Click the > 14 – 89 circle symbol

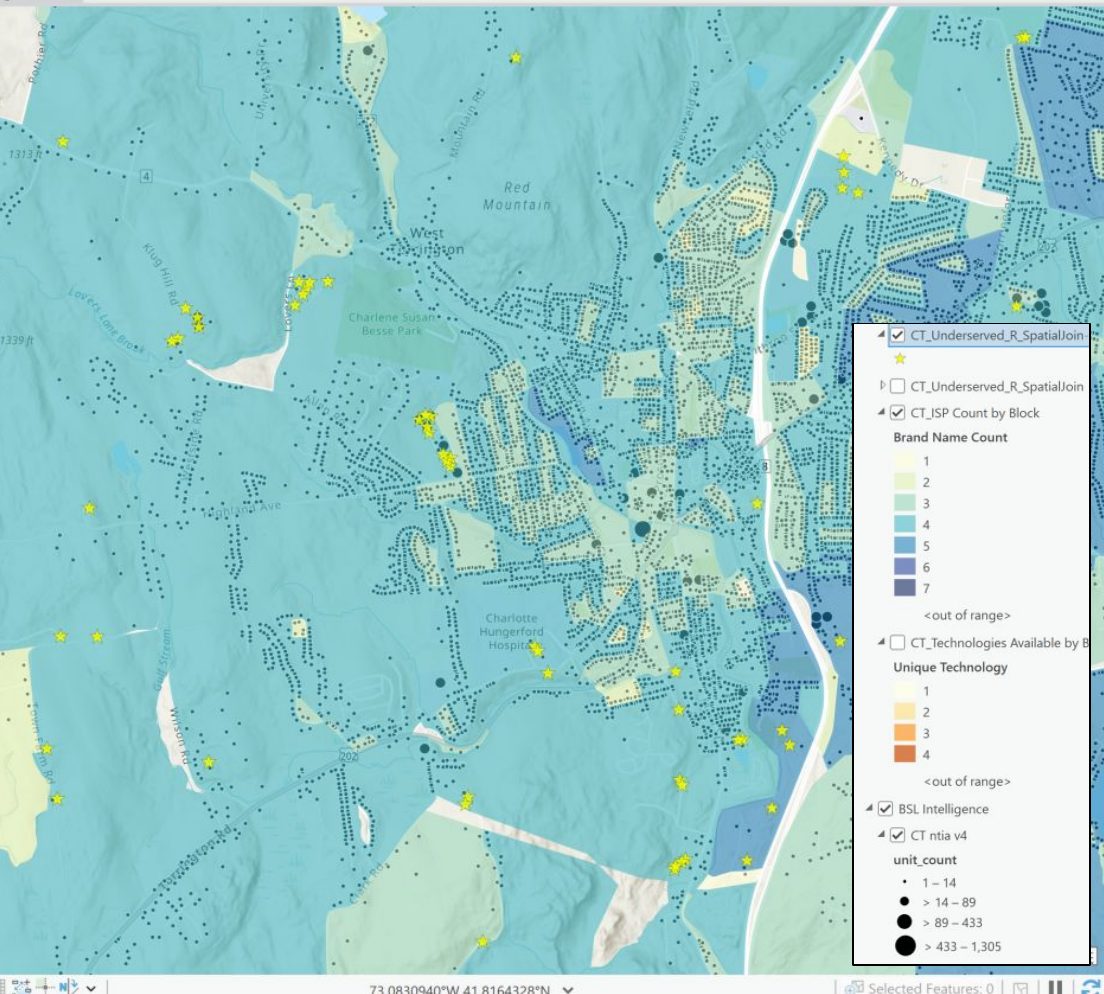(905, 901)
